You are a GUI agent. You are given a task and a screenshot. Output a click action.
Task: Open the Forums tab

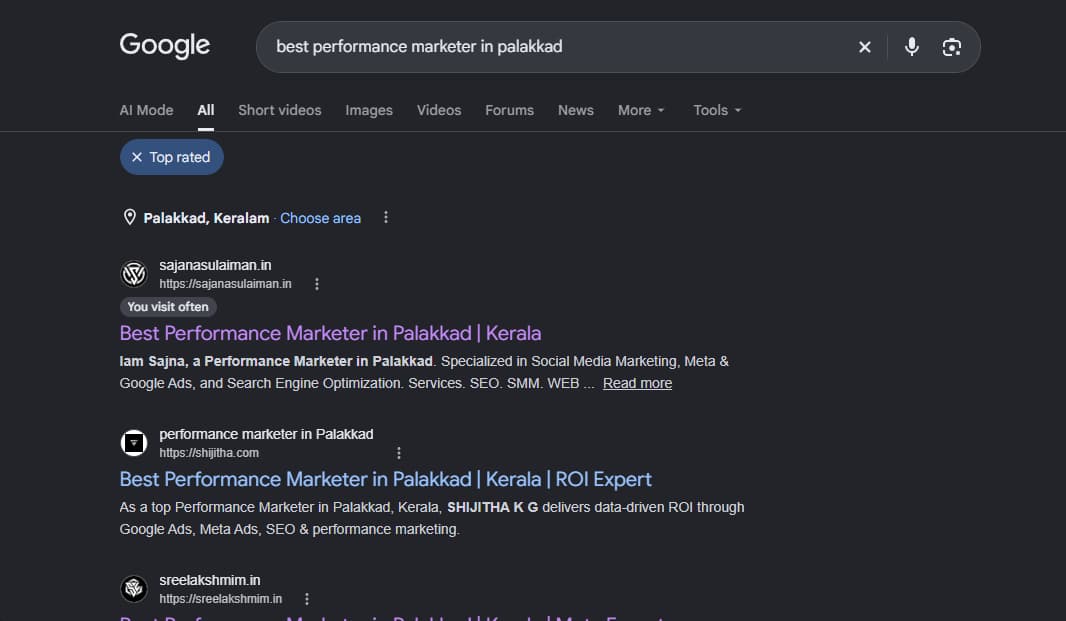[x=509, y=110]
